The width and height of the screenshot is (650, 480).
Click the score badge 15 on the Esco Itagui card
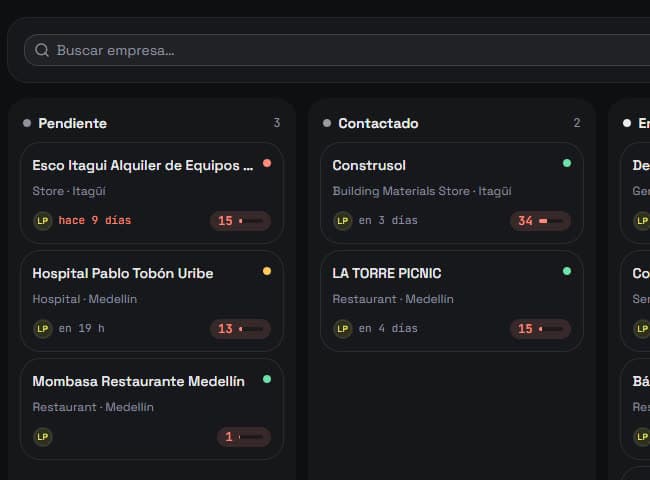coord(240,221)
